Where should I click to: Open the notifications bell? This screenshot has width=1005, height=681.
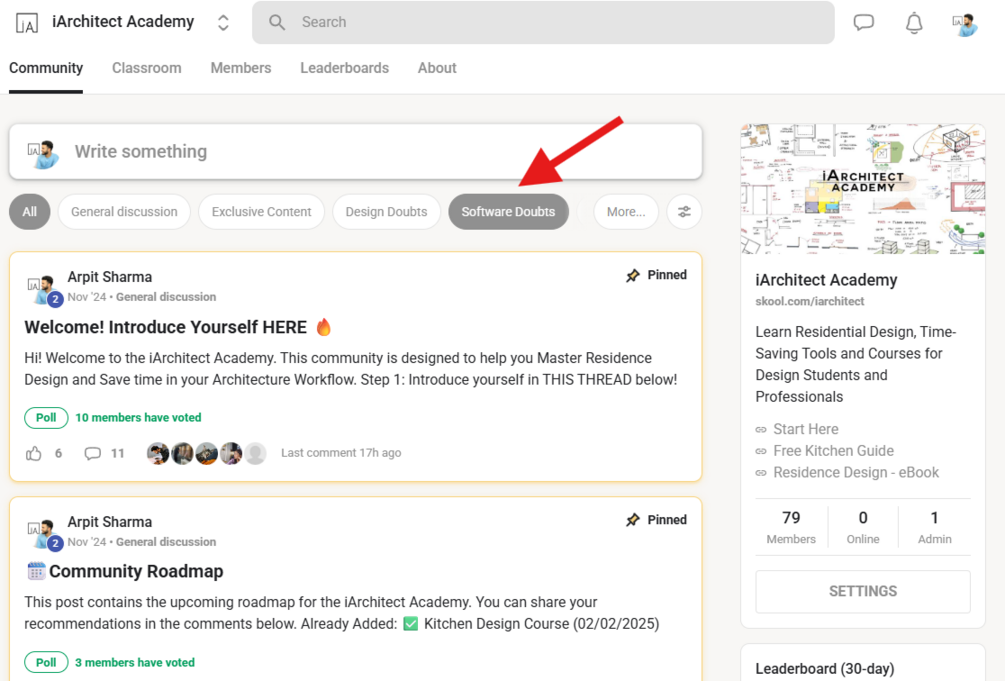[x=914, y=23]
